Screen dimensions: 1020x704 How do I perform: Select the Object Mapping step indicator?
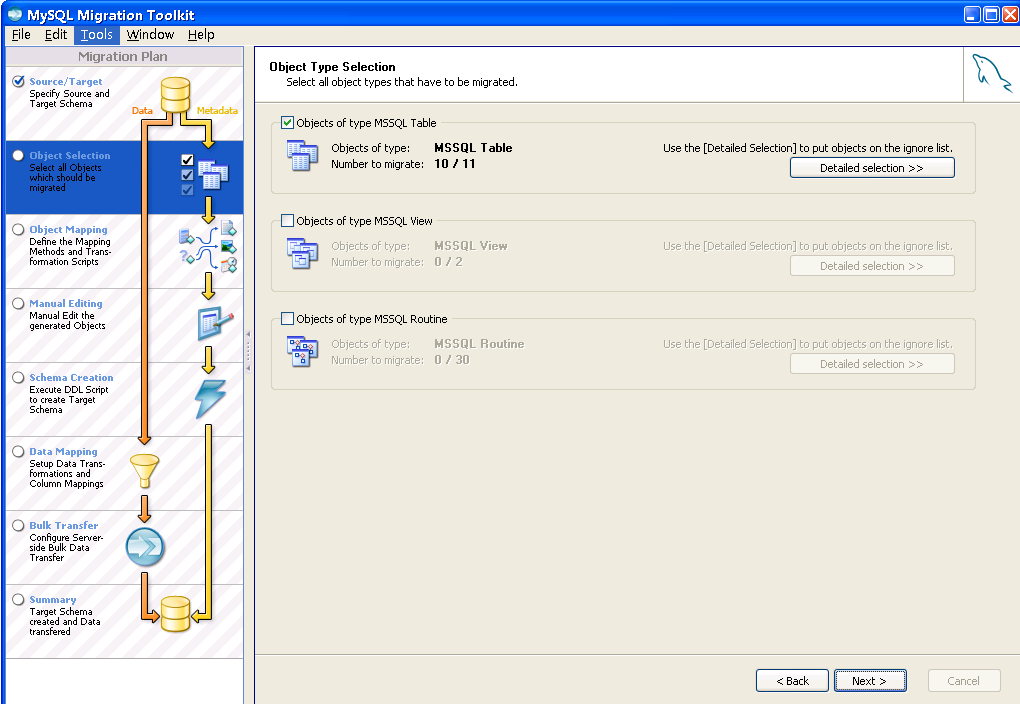(18, 230)
